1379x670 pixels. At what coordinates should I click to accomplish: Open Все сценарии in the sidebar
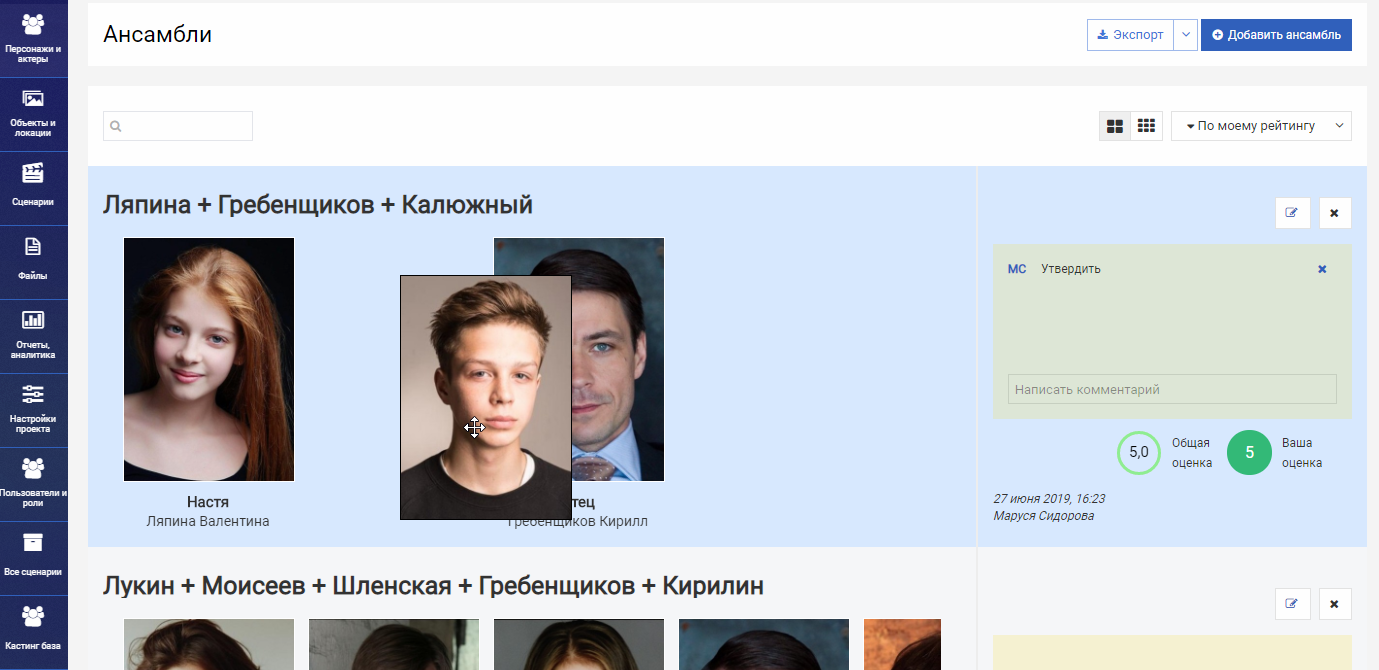tap(33, 558)
